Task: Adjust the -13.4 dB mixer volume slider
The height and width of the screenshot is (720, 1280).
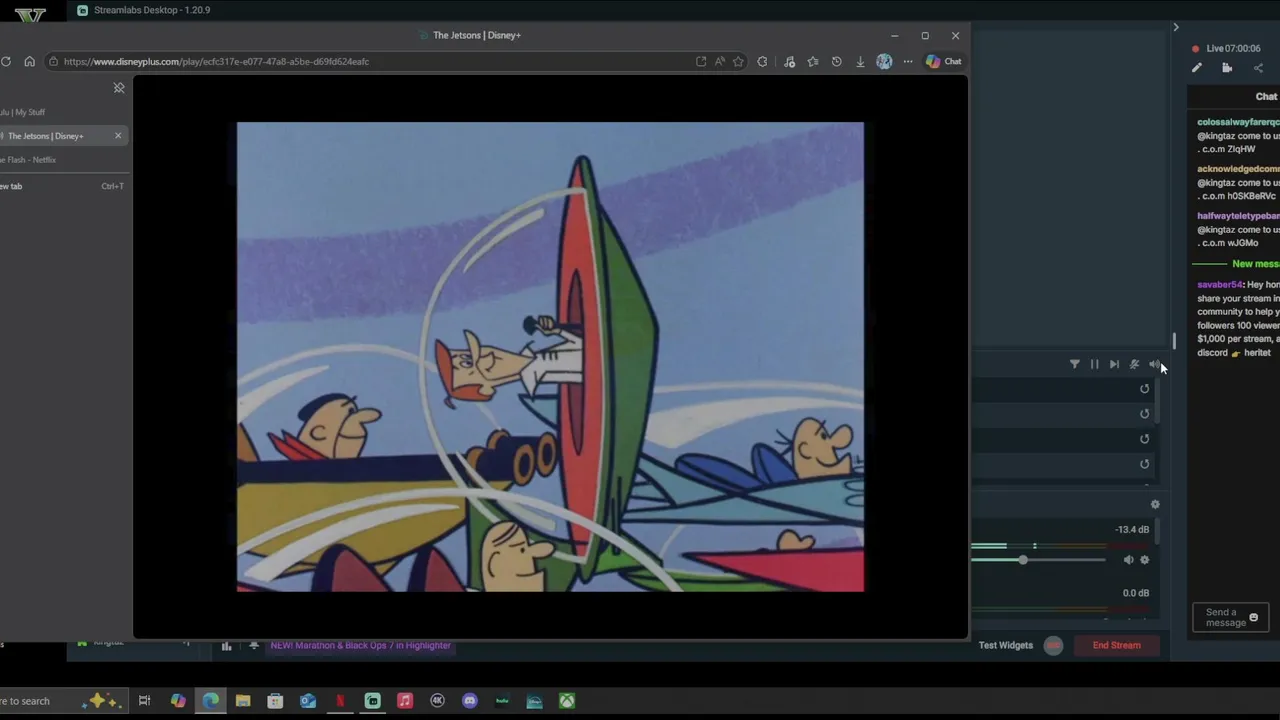Action: coord(1023,560)
